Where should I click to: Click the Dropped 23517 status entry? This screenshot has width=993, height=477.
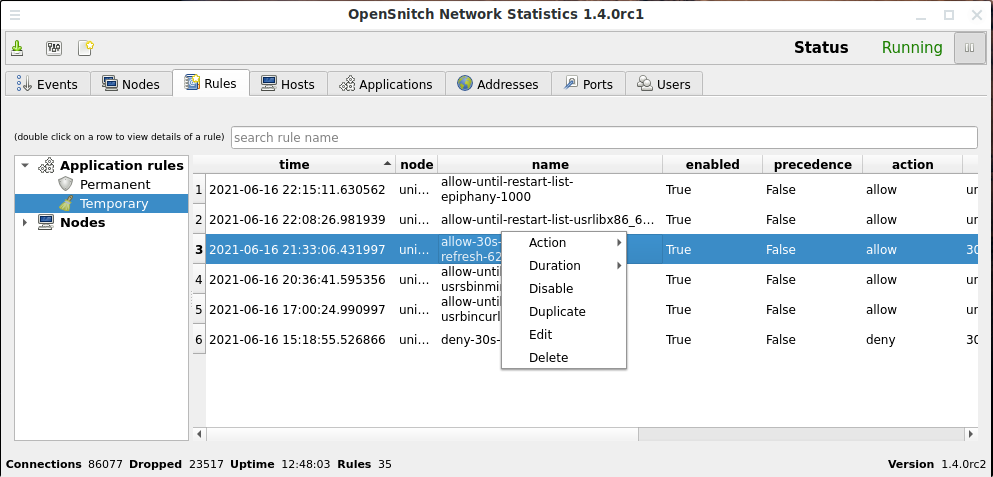(x=177, y=464)
